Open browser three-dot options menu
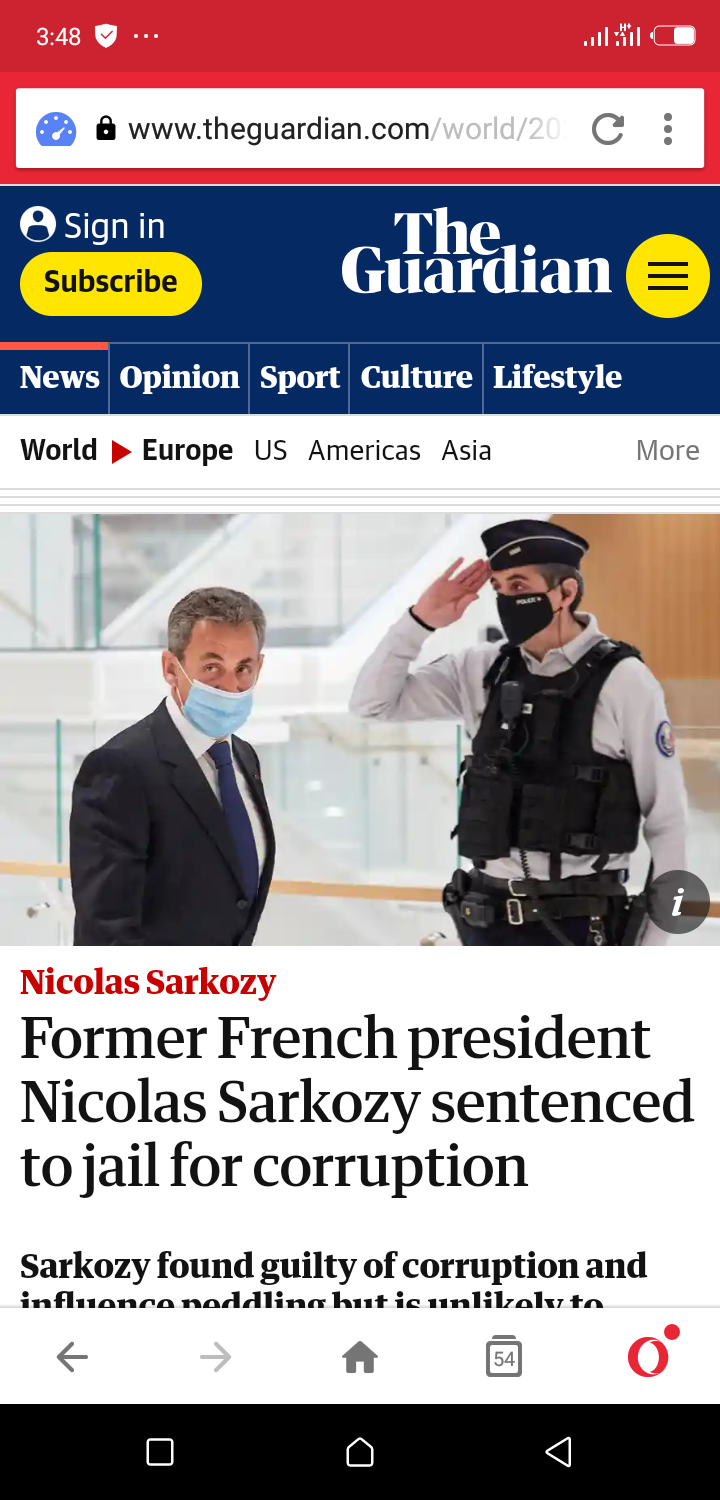720x1500 pixels. (x=668, y=129)
